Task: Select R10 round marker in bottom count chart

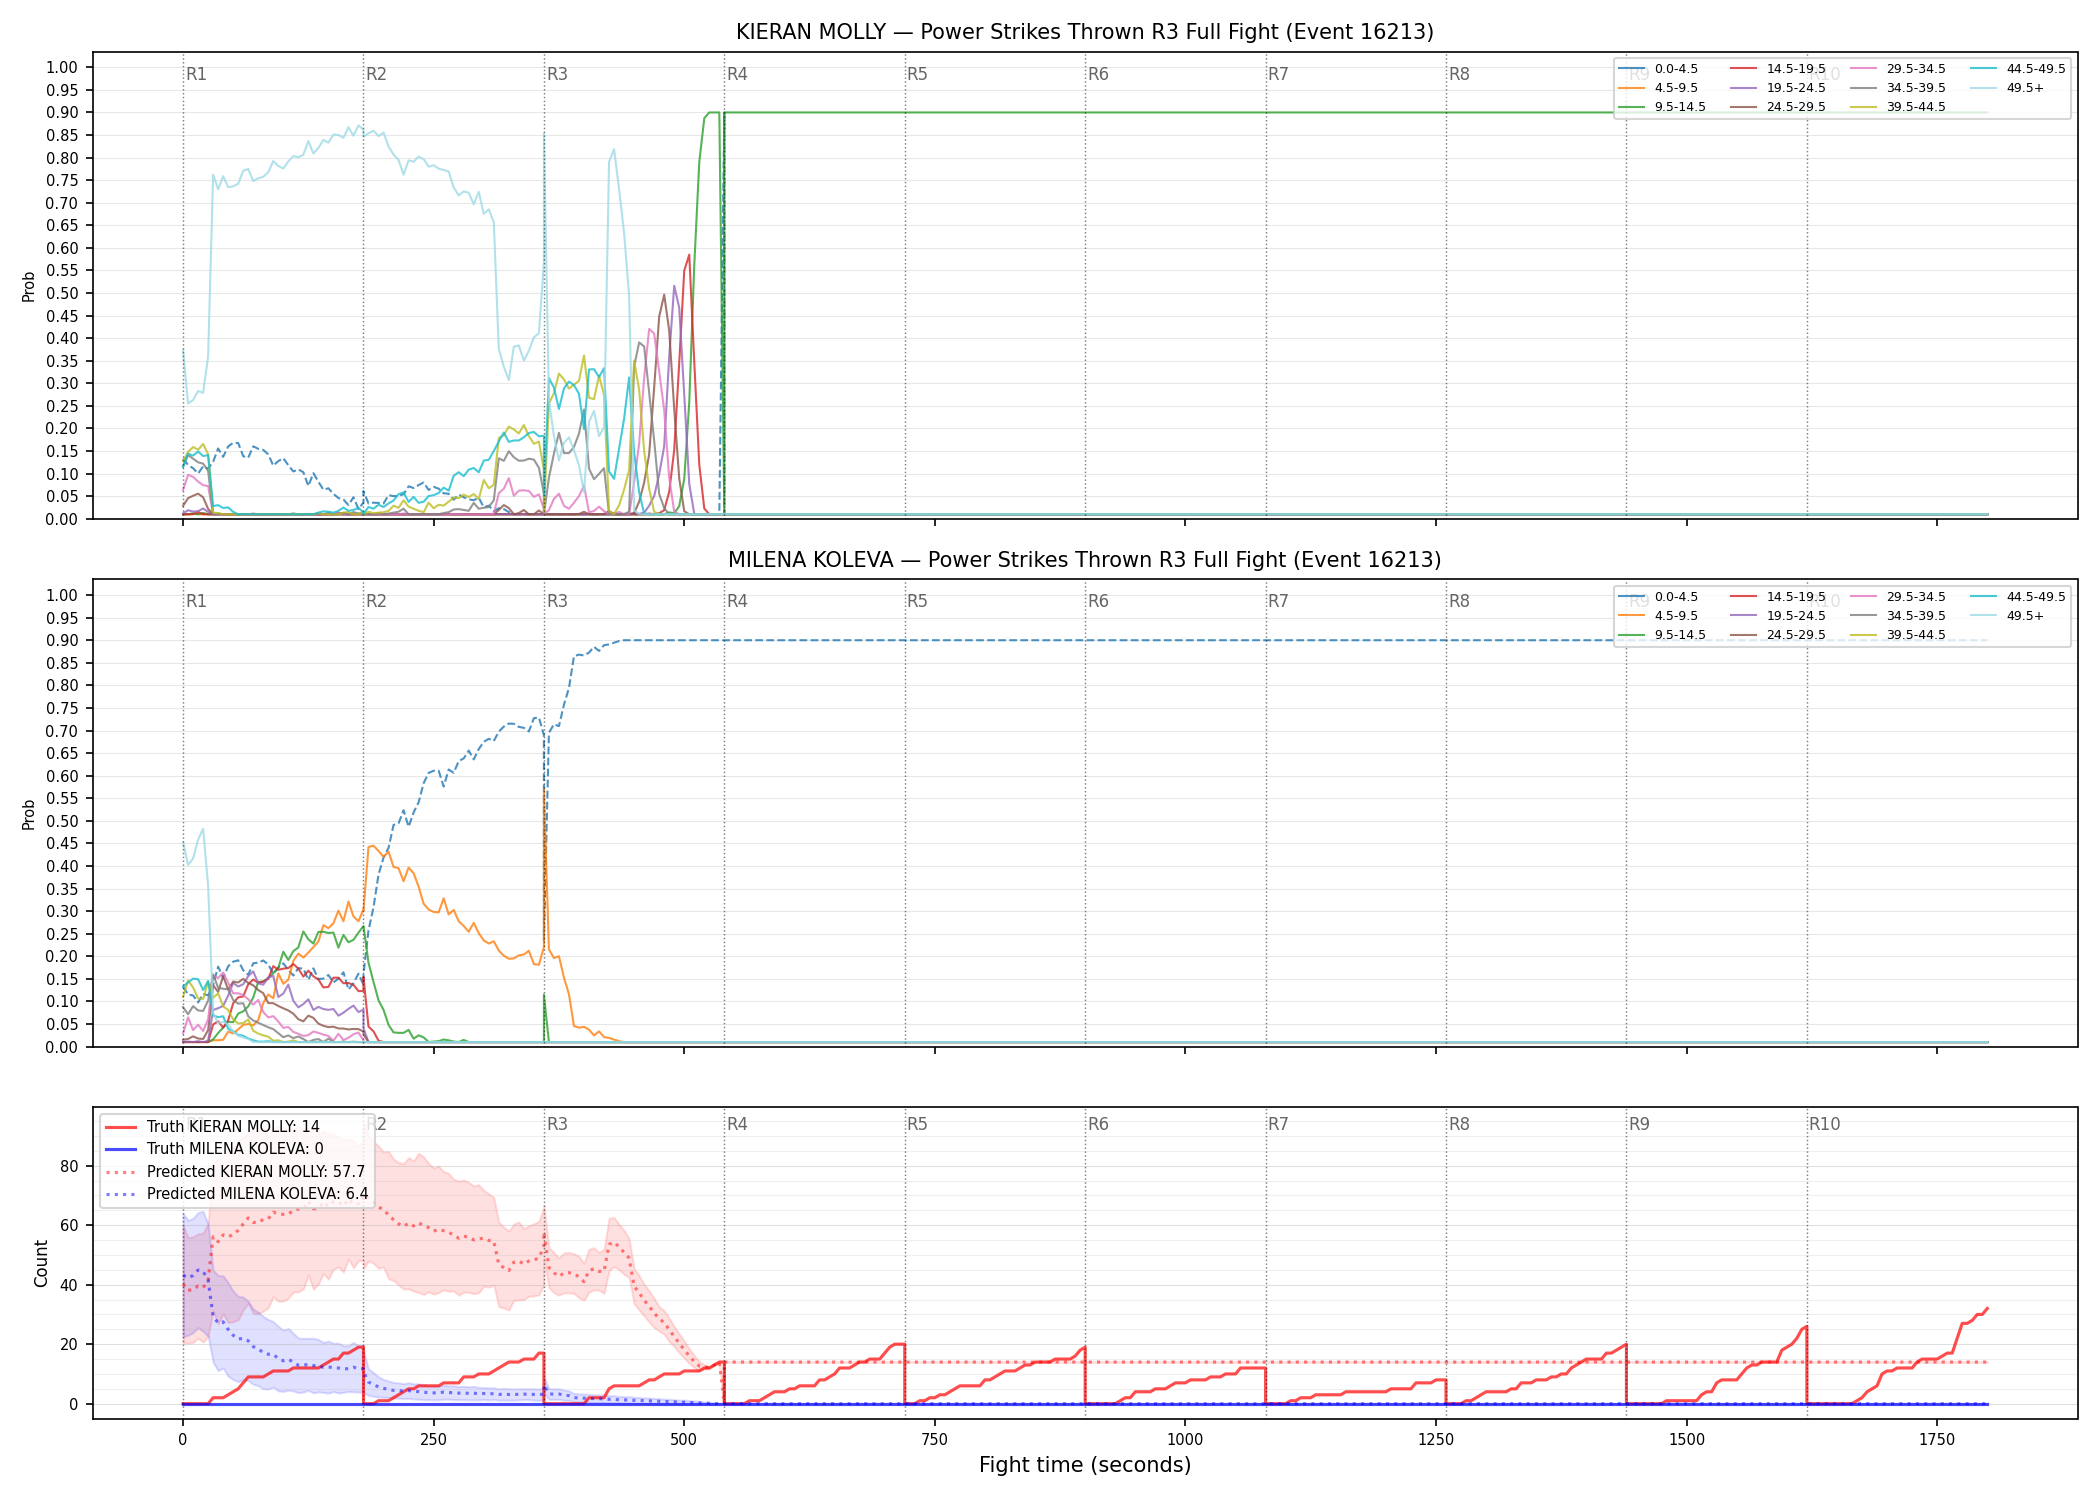Action: point(1824,1124)
